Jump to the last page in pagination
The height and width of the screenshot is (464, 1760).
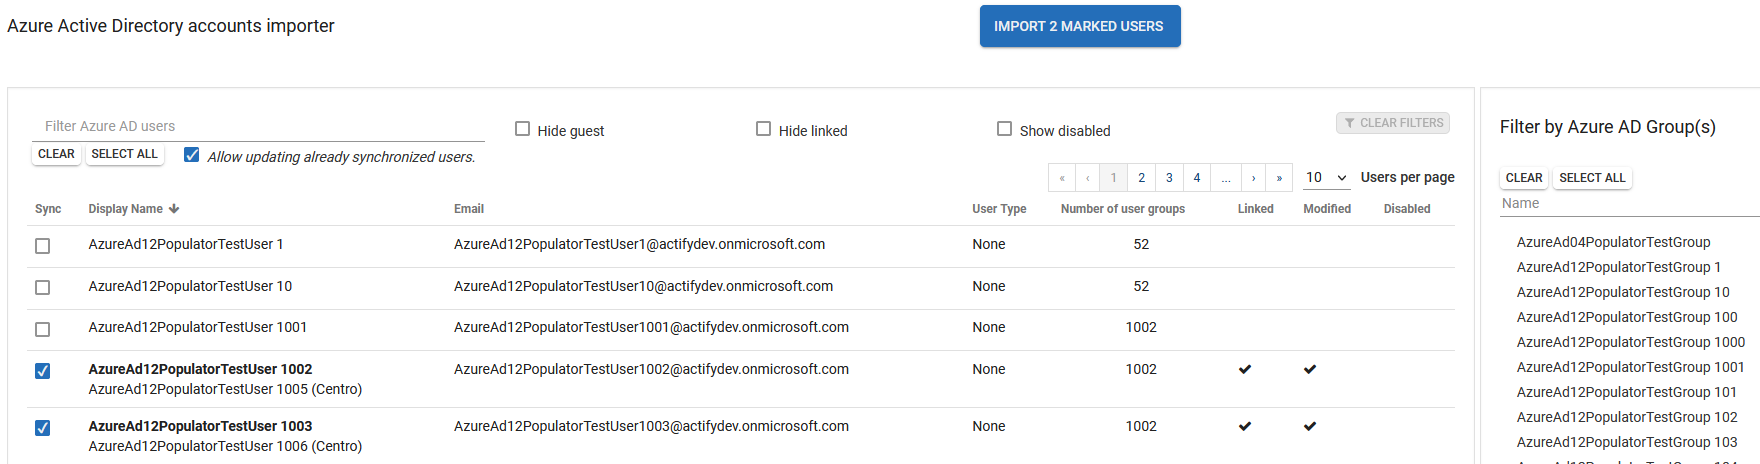[x=1279, y=178]
